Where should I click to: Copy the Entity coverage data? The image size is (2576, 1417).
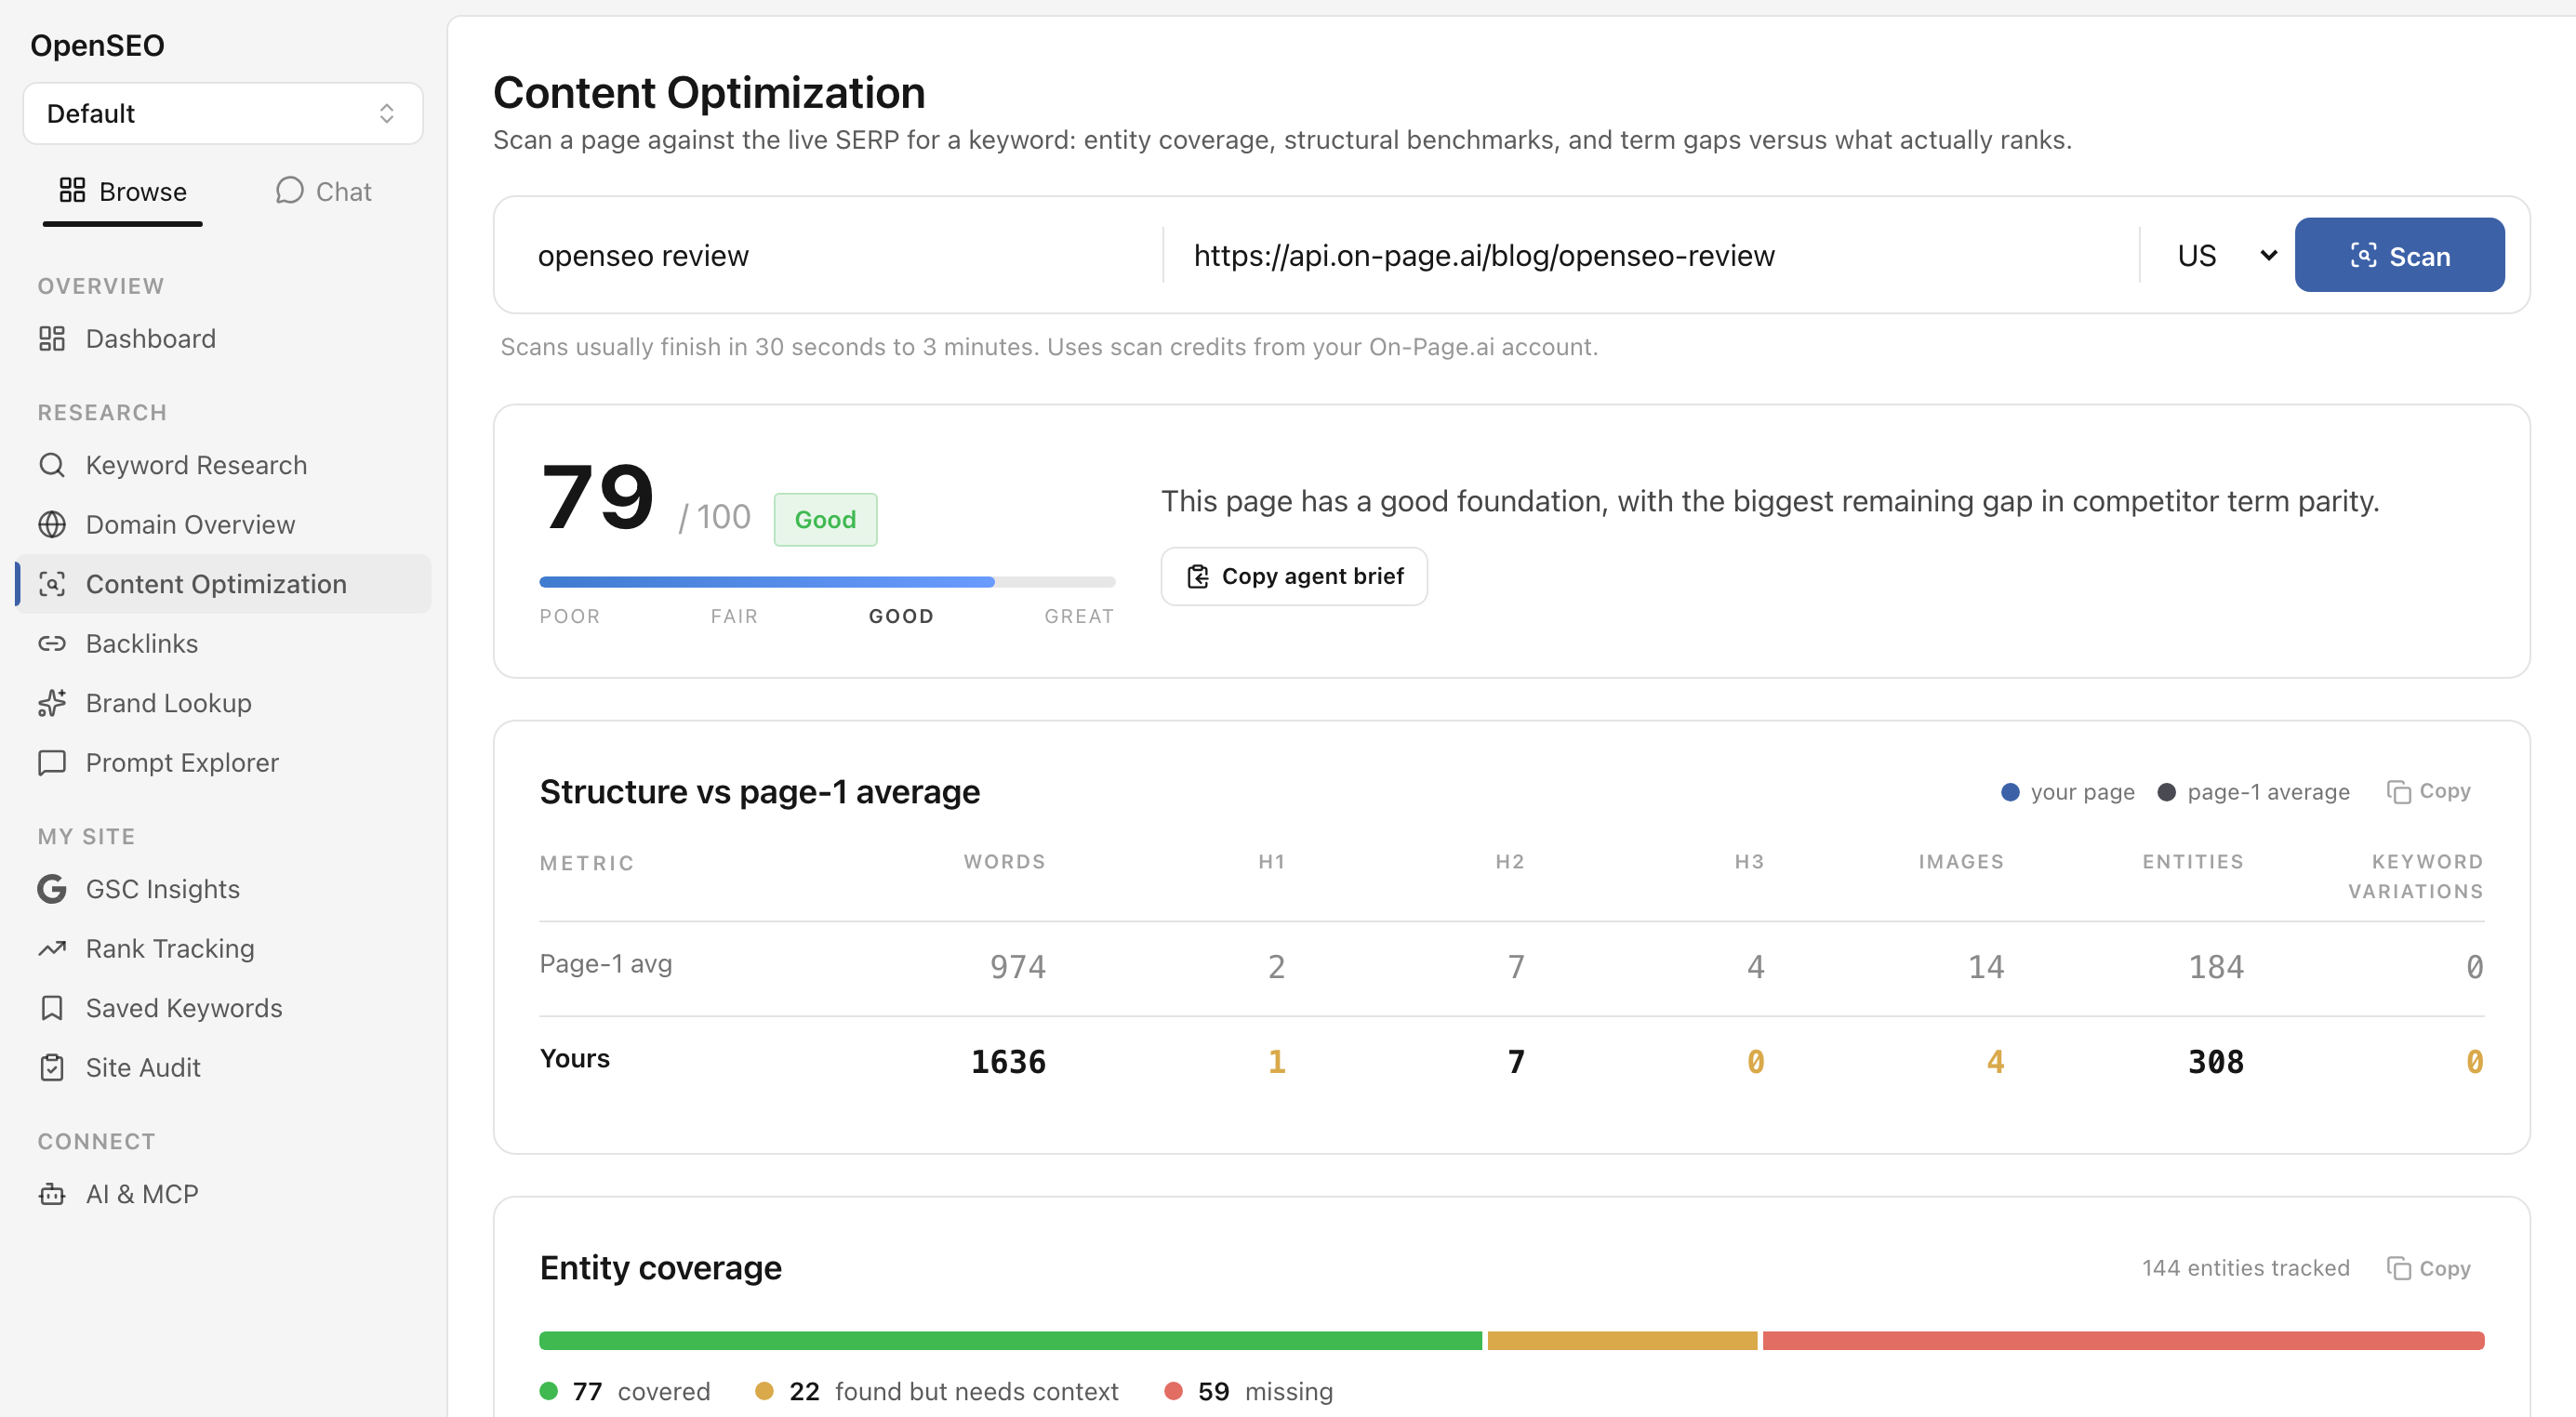click(x=2428, y=1268)
